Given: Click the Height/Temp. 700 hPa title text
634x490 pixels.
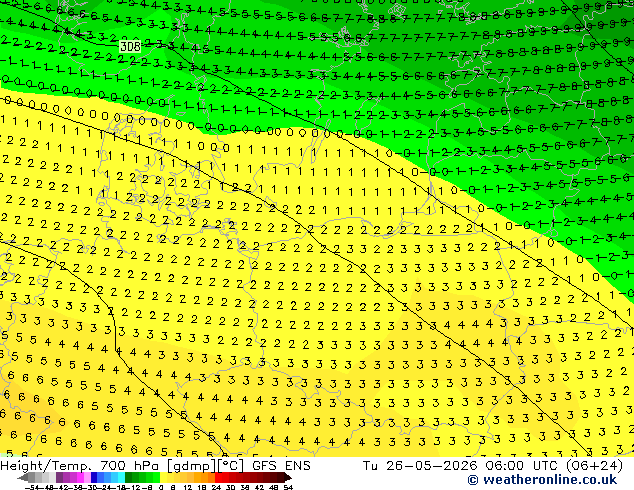Looking at the screenshot, I should pos(82,466).
